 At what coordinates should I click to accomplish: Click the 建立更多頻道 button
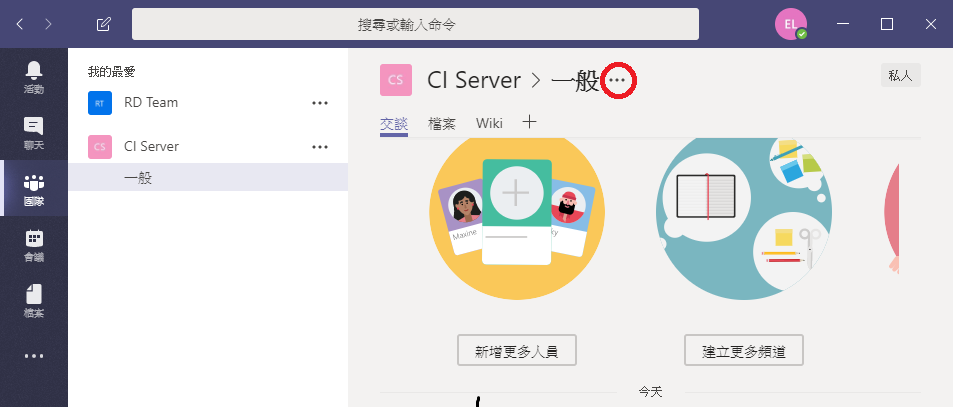tap(744, 351)
